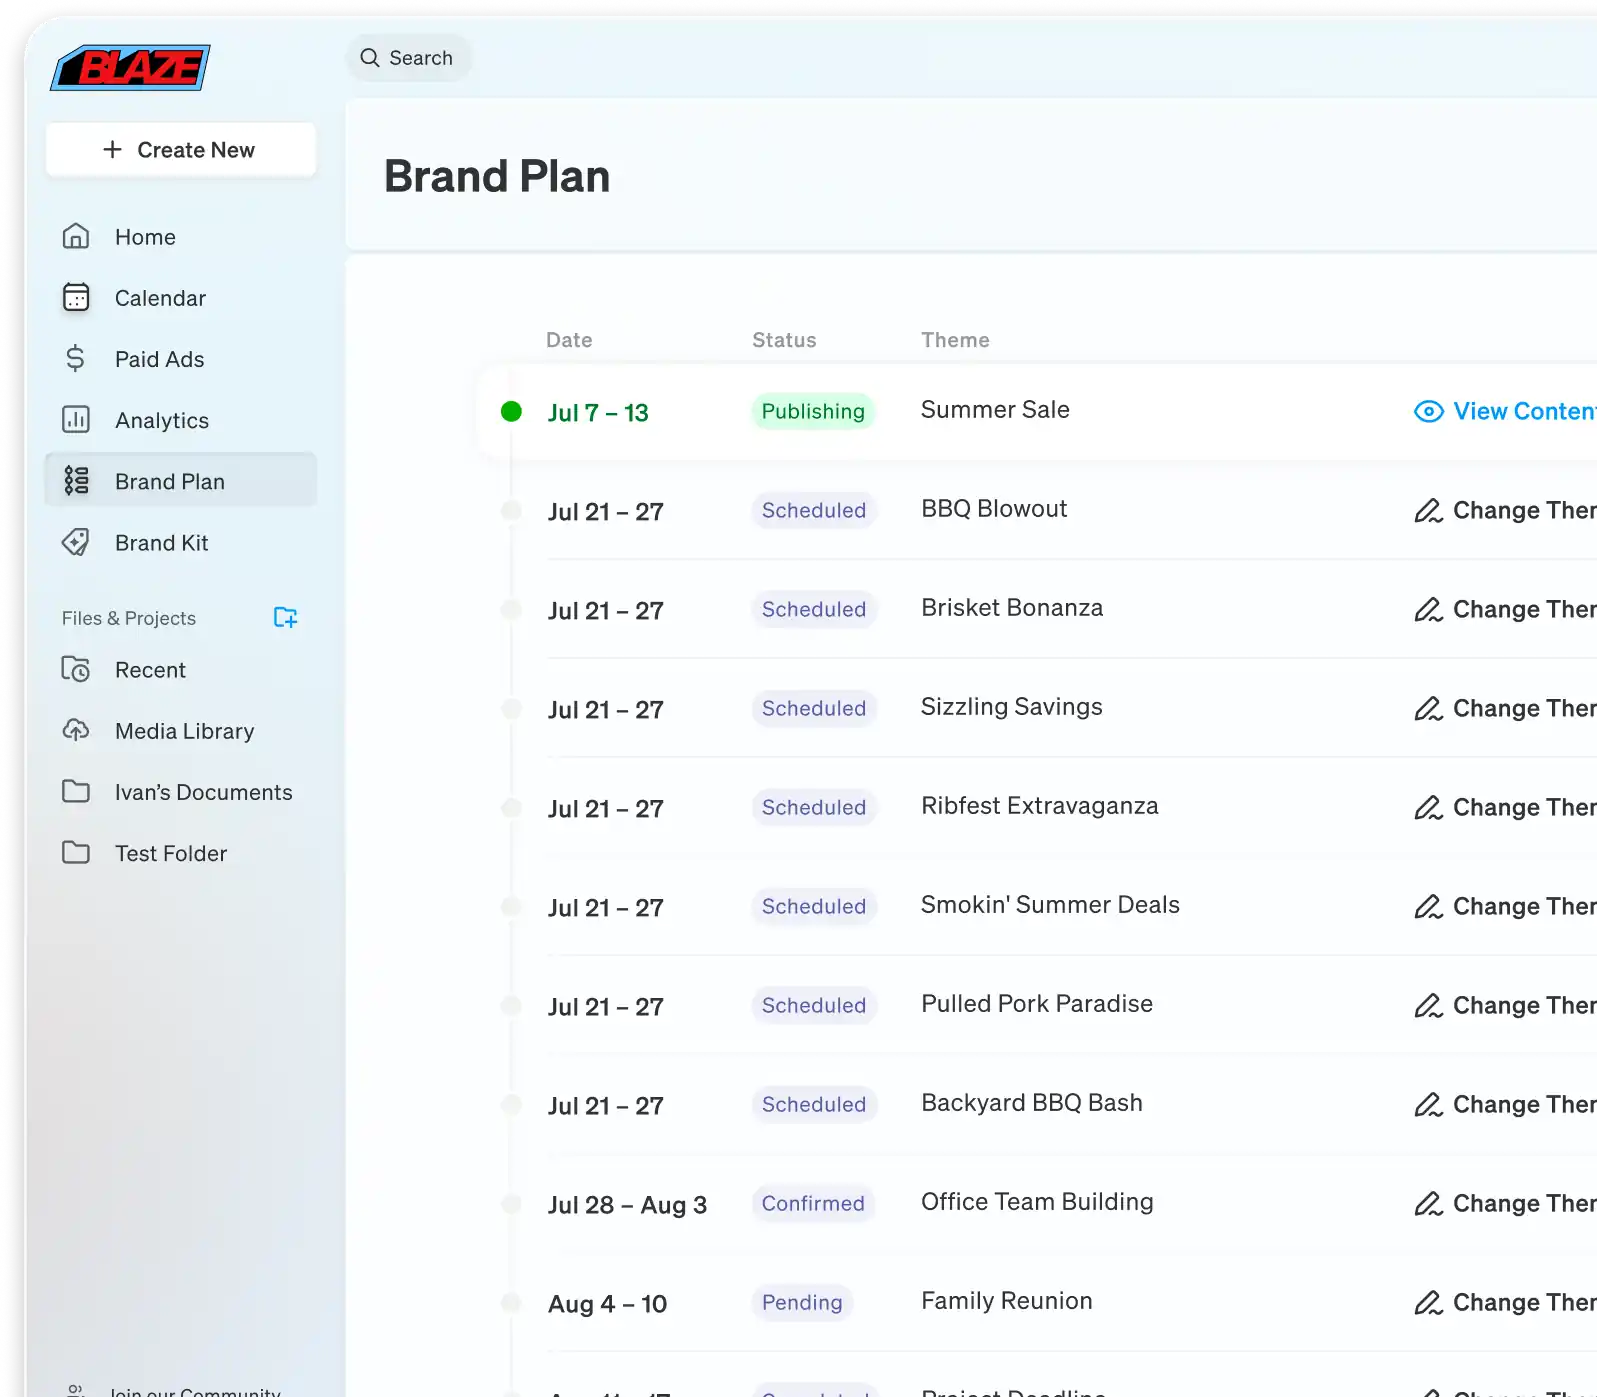1597x1397 pixels.
Task: Click the Create New button
Action: (181, 150)
